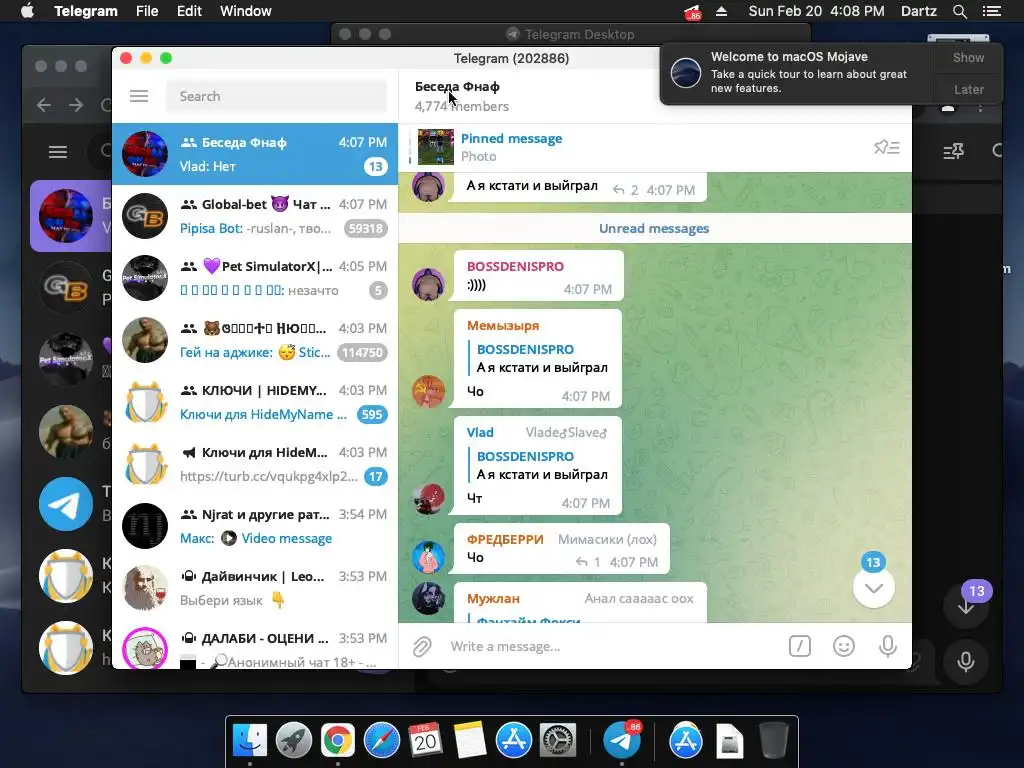Image resolution: width=1024 pixels, height=768 pixels.
Task: Open Google Chrome from the Dock
Action: 338,741
